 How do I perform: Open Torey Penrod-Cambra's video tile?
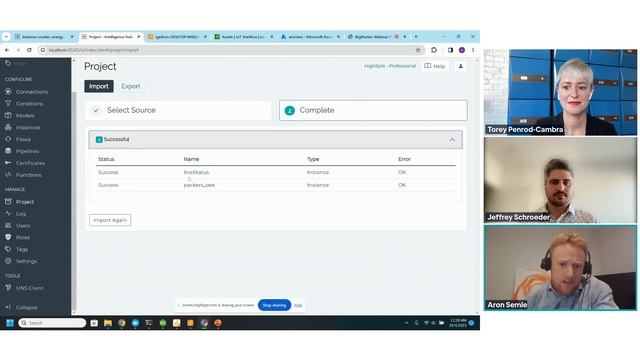coord(560,92)
